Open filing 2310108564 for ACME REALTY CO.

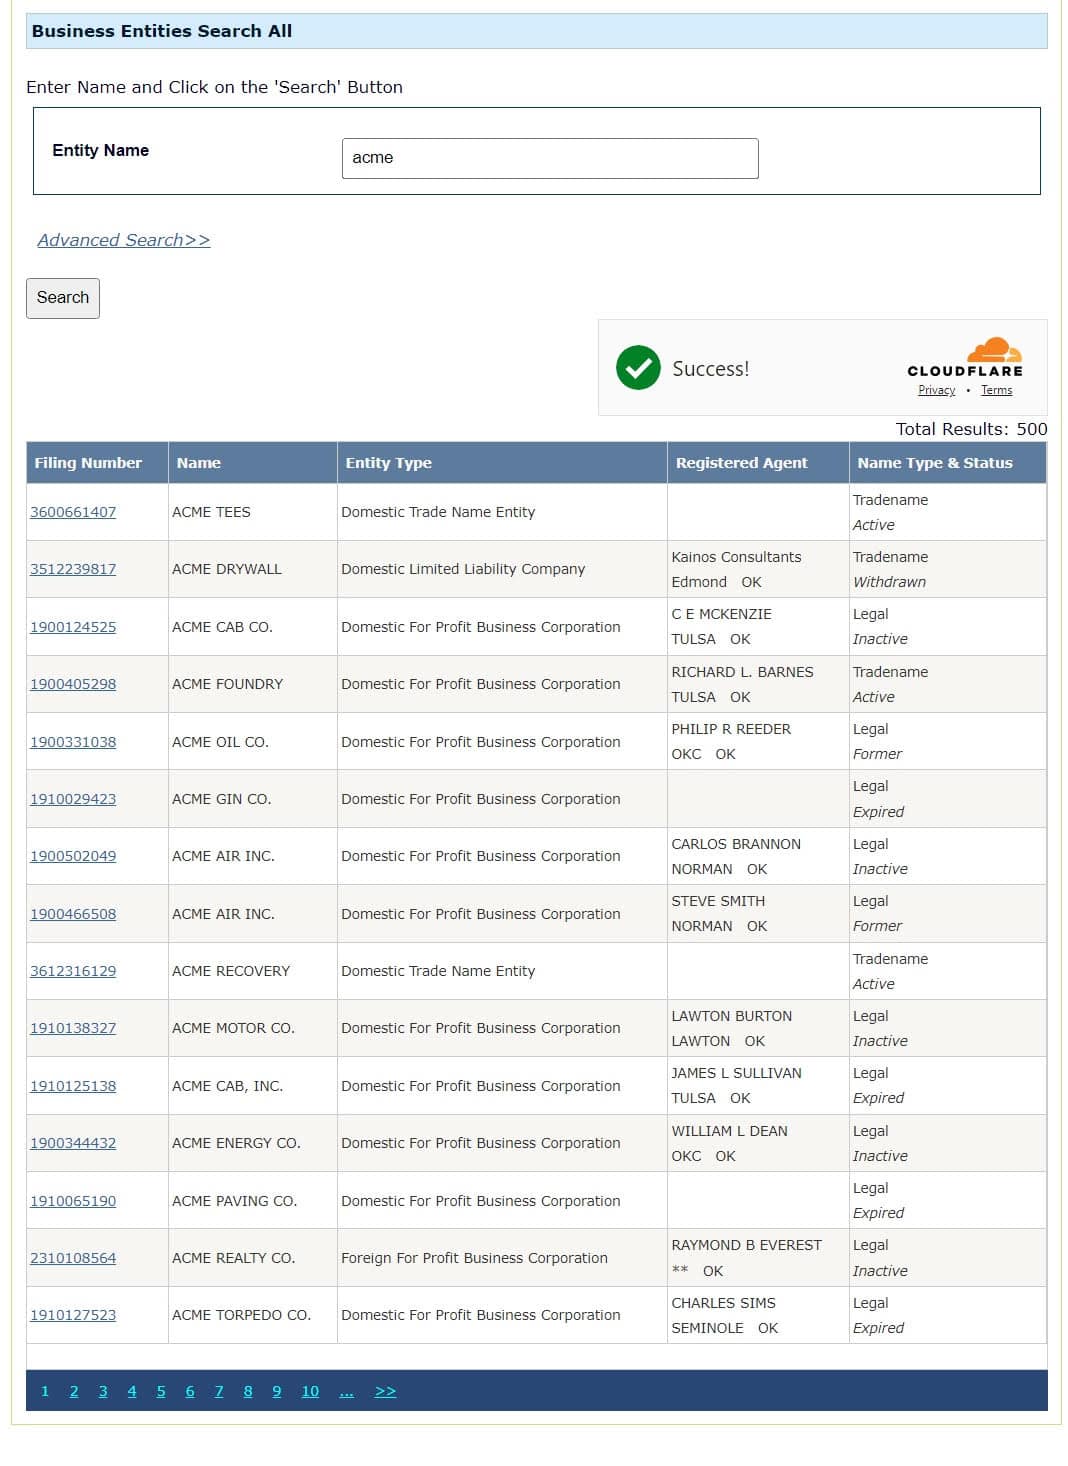pos(73,1257)
